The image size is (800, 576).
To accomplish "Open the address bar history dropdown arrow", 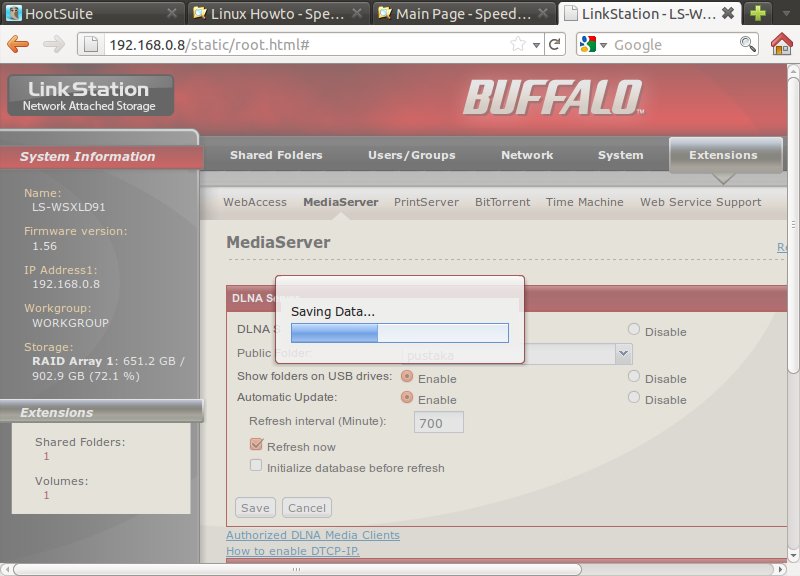I will point(536,45).
